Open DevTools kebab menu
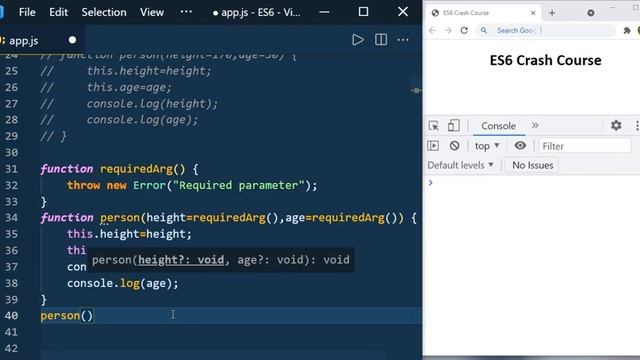Viewport: 640px width, 360px height. tap(637, 126)
